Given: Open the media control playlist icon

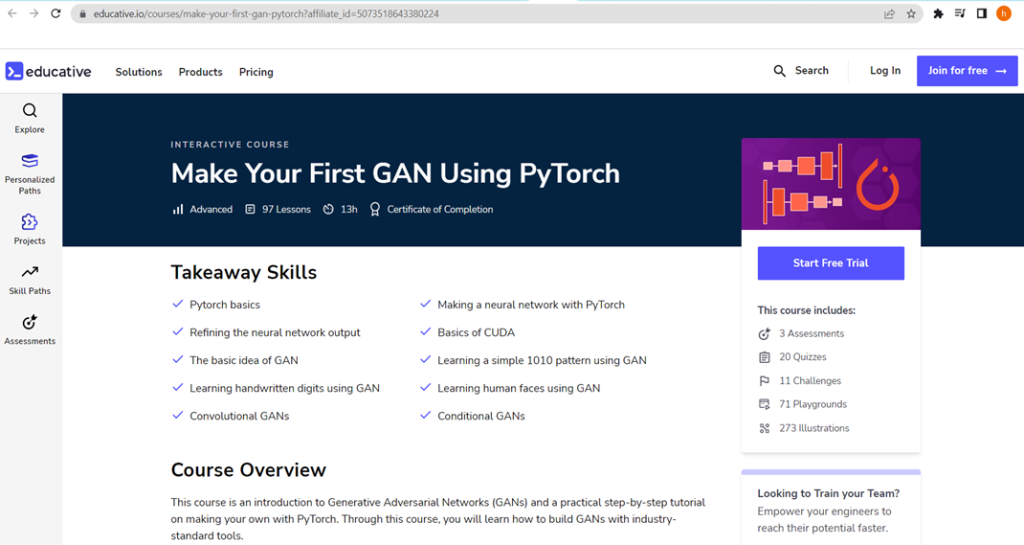Looking at the screenshot, I should [960, 14].
